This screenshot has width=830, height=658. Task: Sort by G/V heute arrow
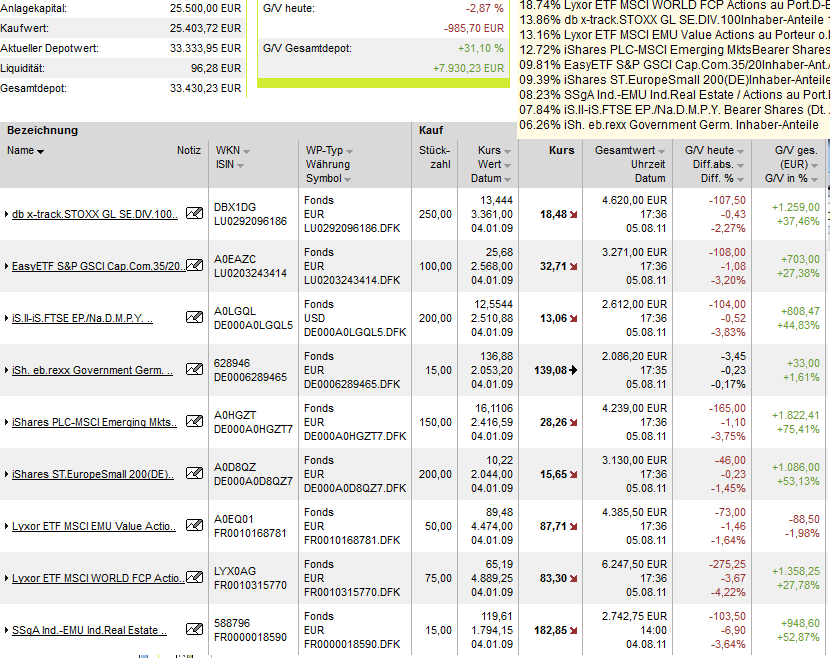point(741,152)
